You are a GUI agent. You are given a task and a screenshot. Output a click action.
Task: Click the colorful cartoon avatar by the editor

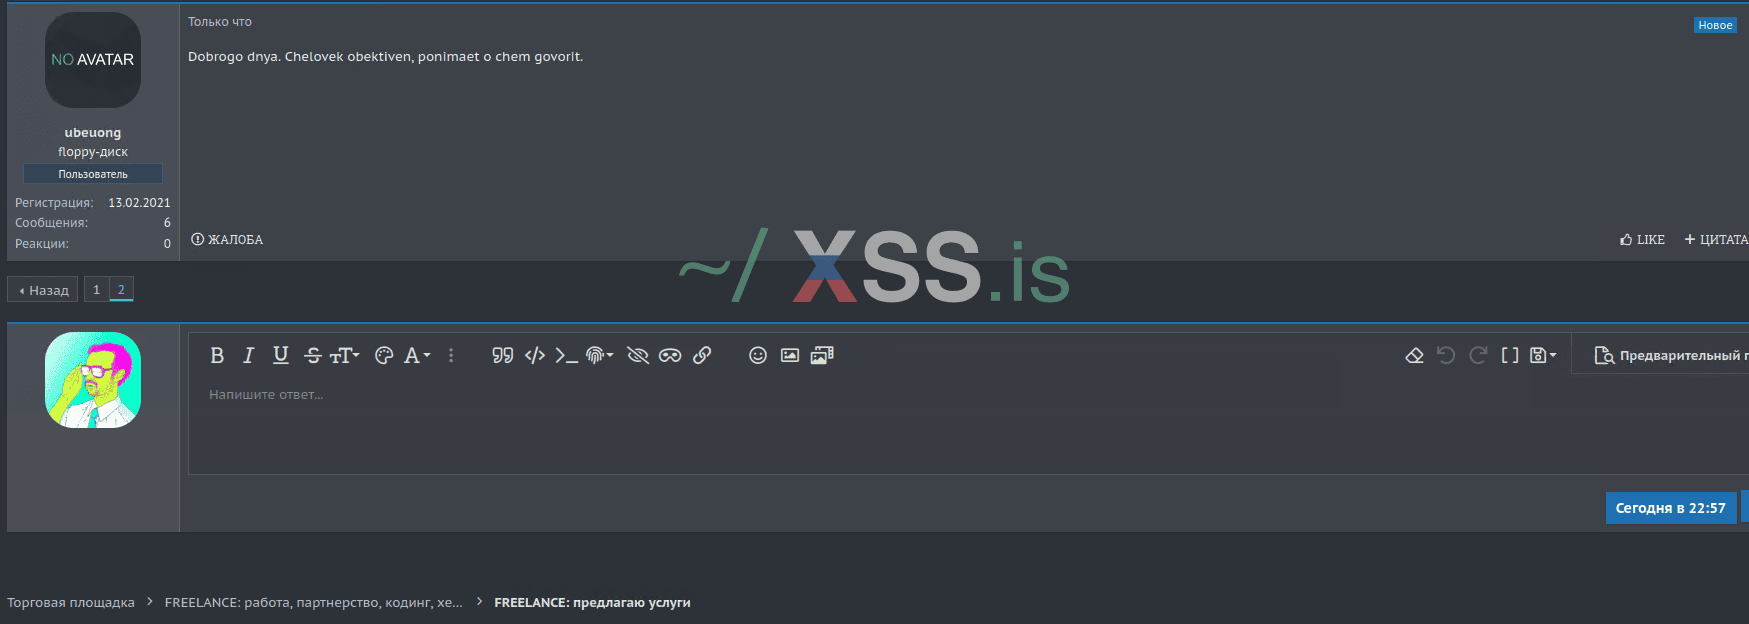click(x=93, y=380)
